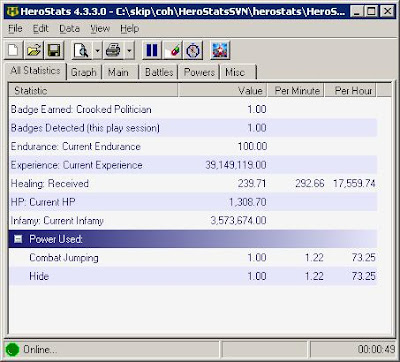Close the HeroStats window
The height and width of the screenshot is (362, 400).
point(387,12)
